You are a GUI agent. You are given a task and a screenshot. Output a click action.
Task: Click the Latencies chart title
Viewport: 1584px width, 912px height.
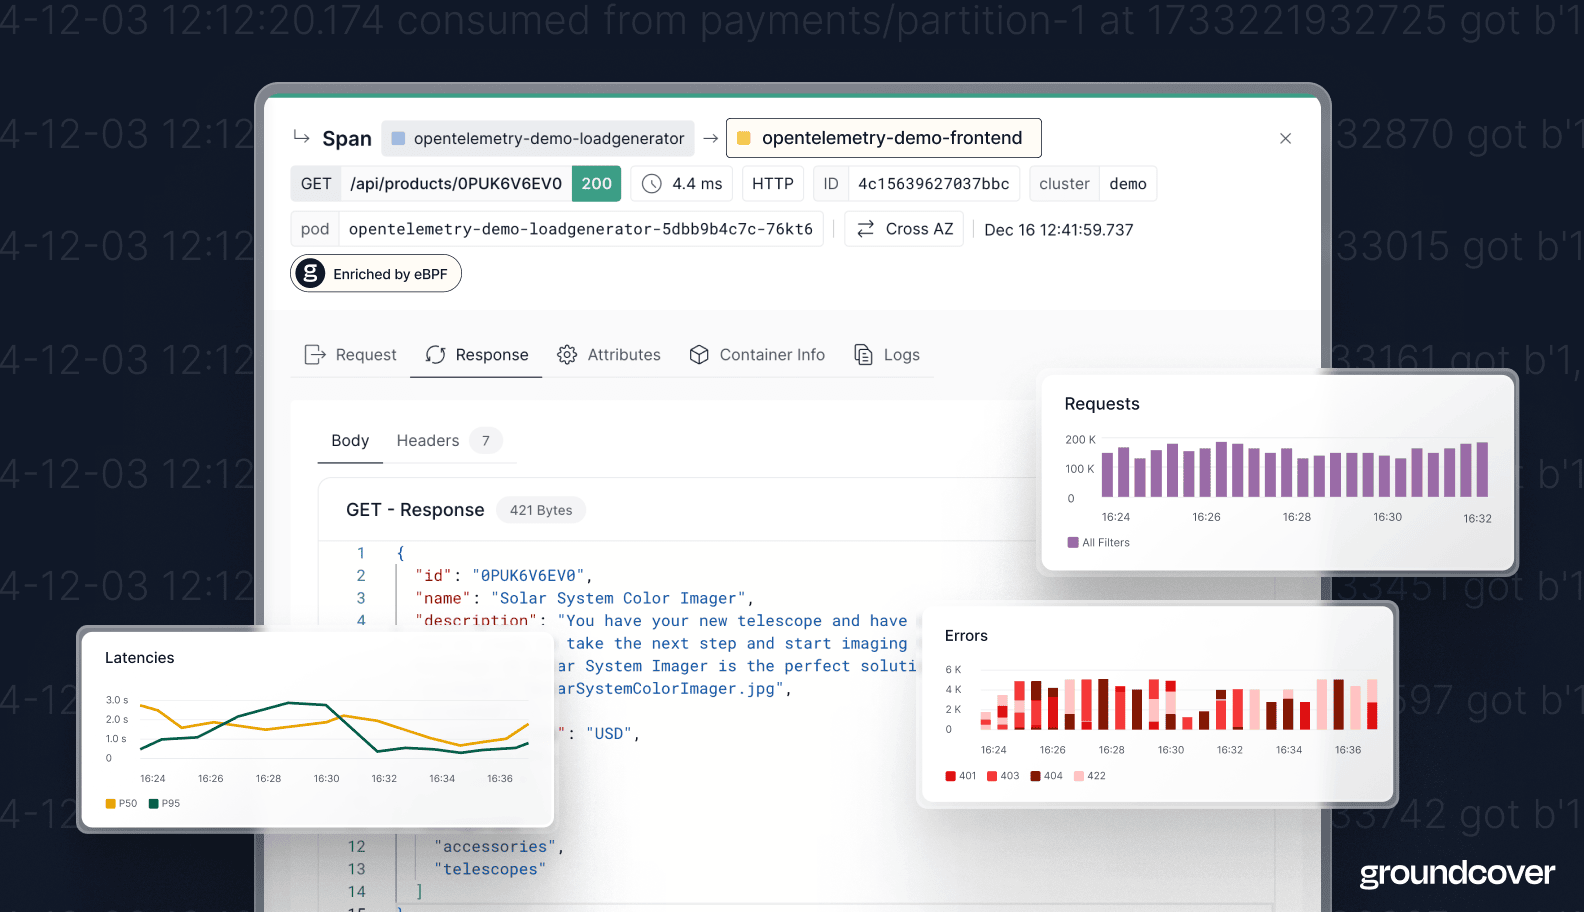coord(139,658)
